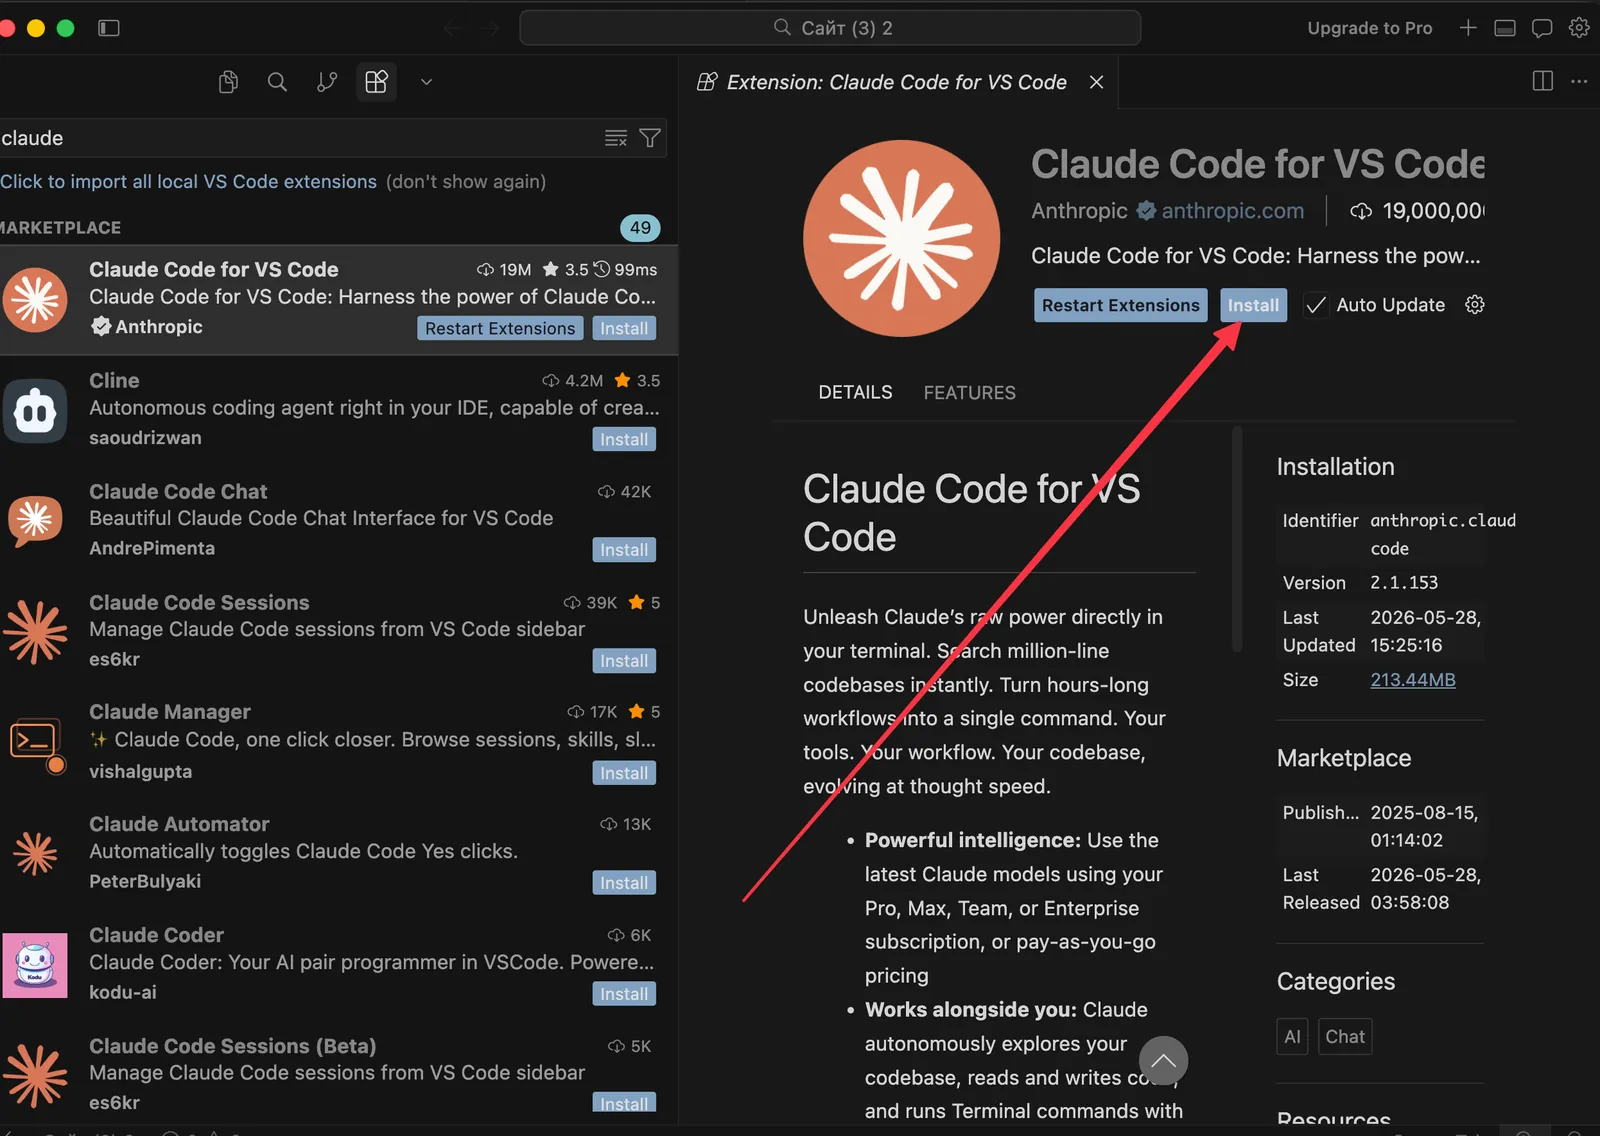
Task: Toggle the primary sidebar visibility icon
Action: [x=109, y=28]
